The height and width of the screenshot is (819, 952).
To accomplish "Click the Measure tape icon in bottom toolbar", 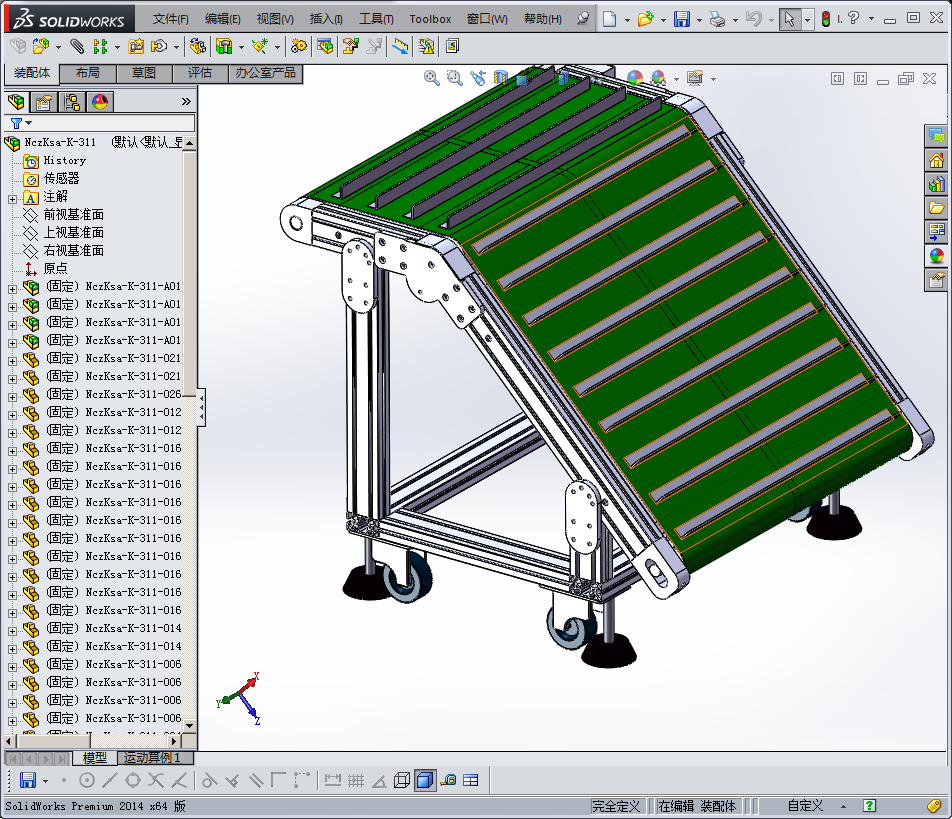I will coord(449,780).
